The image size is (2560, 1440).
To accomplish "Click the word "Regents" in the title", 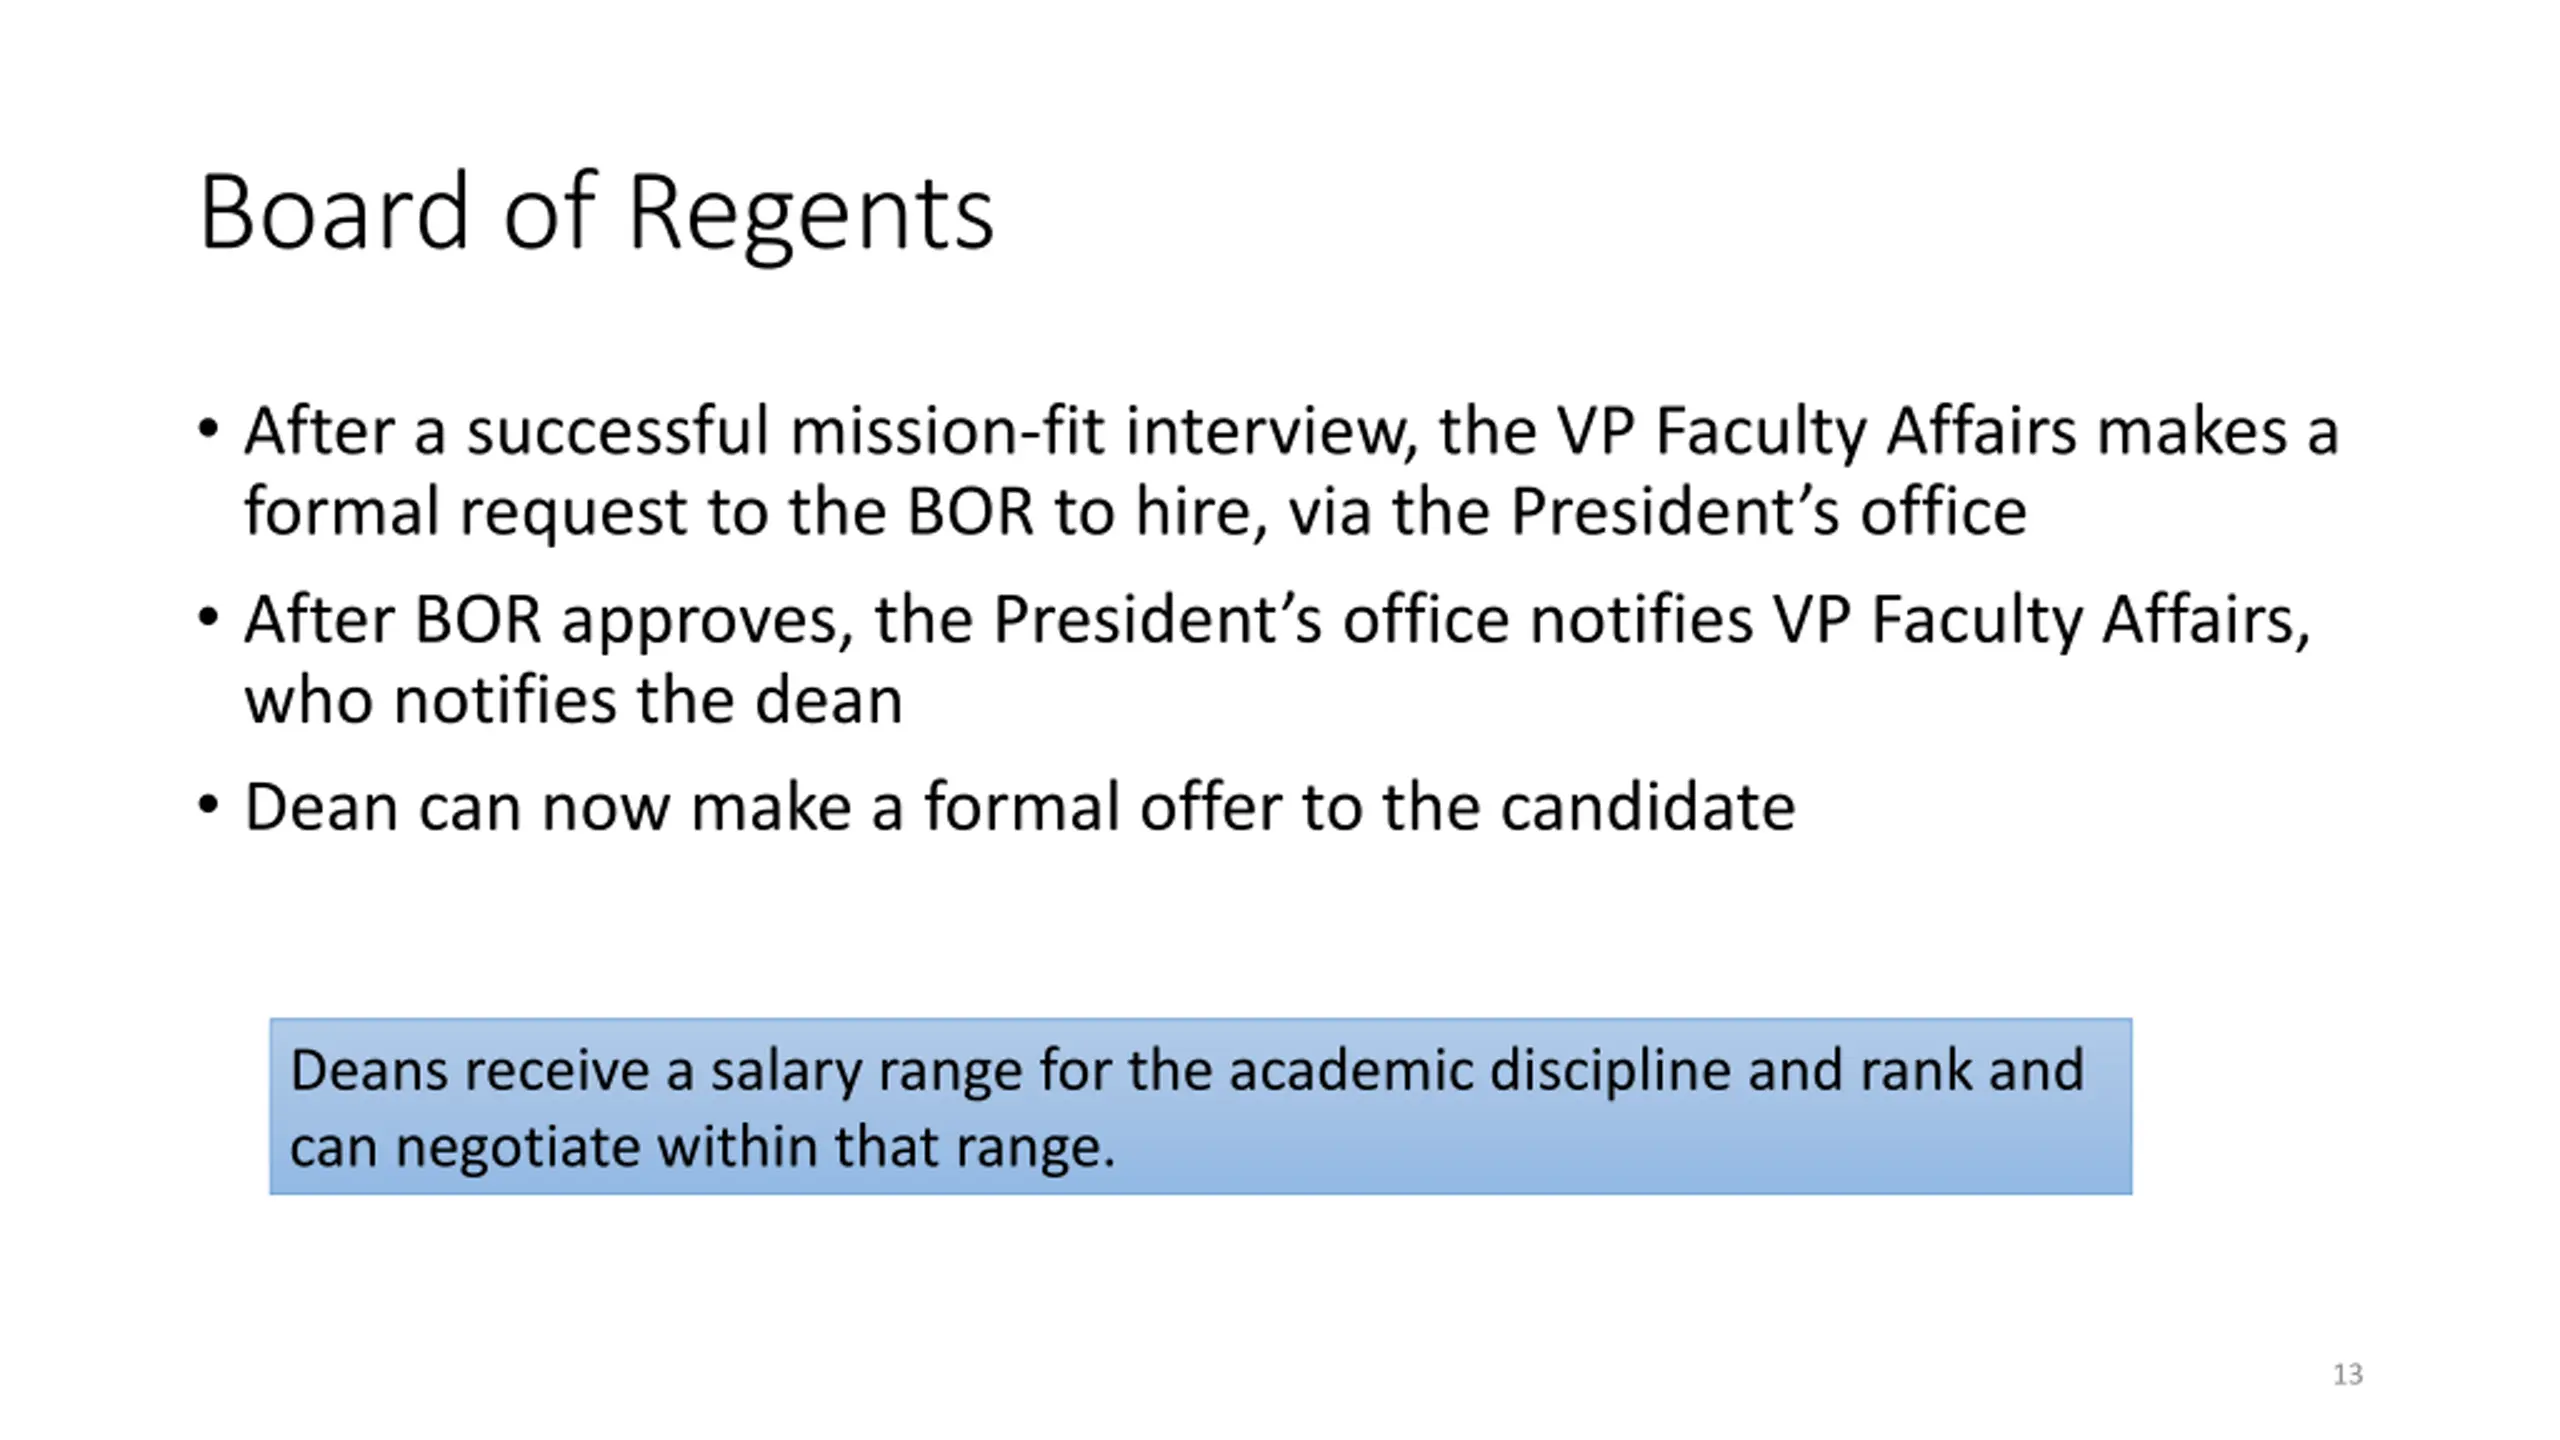I will click(811, 214).
